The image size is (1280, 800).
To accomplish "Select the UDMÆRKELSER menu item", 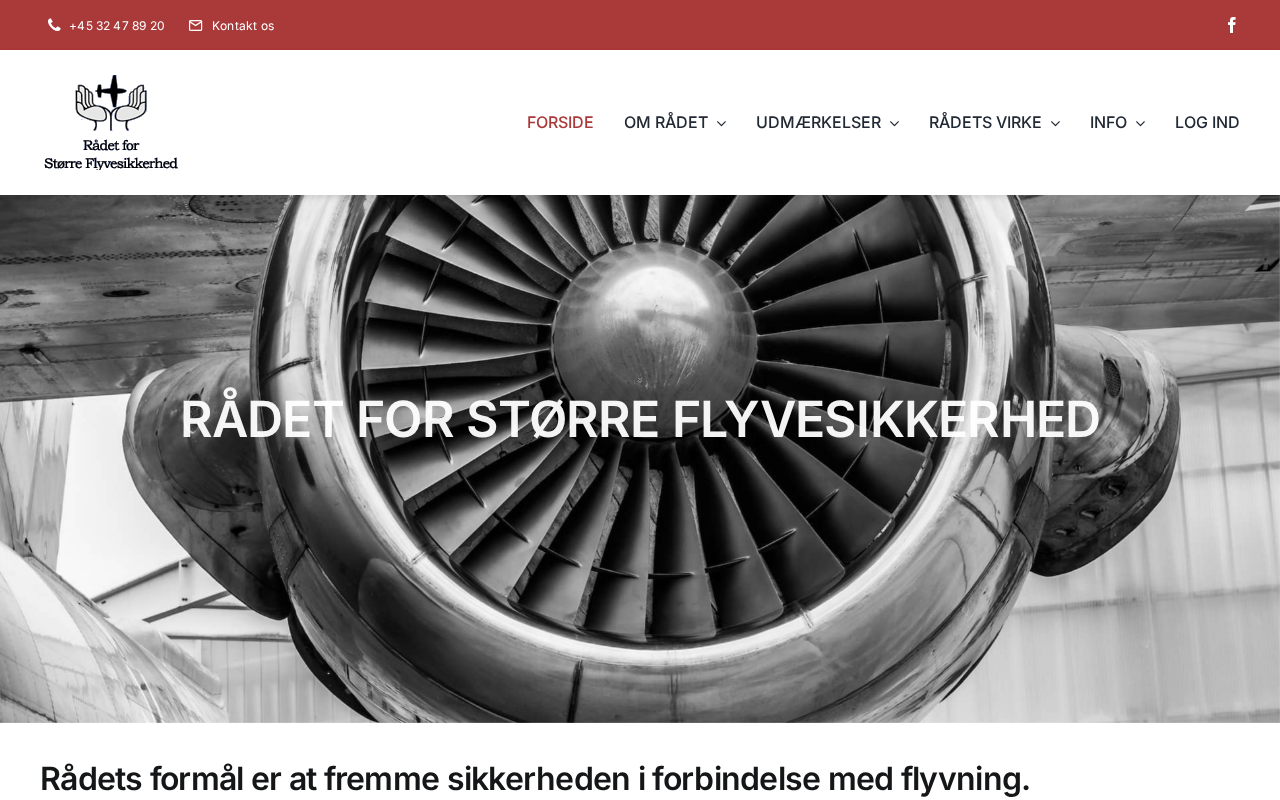I will (818, 122).
